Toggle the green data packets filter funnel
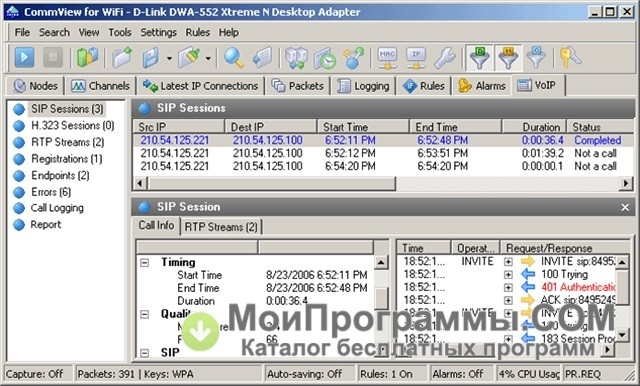This screenshot has height=386, width=640. [480, 58]
